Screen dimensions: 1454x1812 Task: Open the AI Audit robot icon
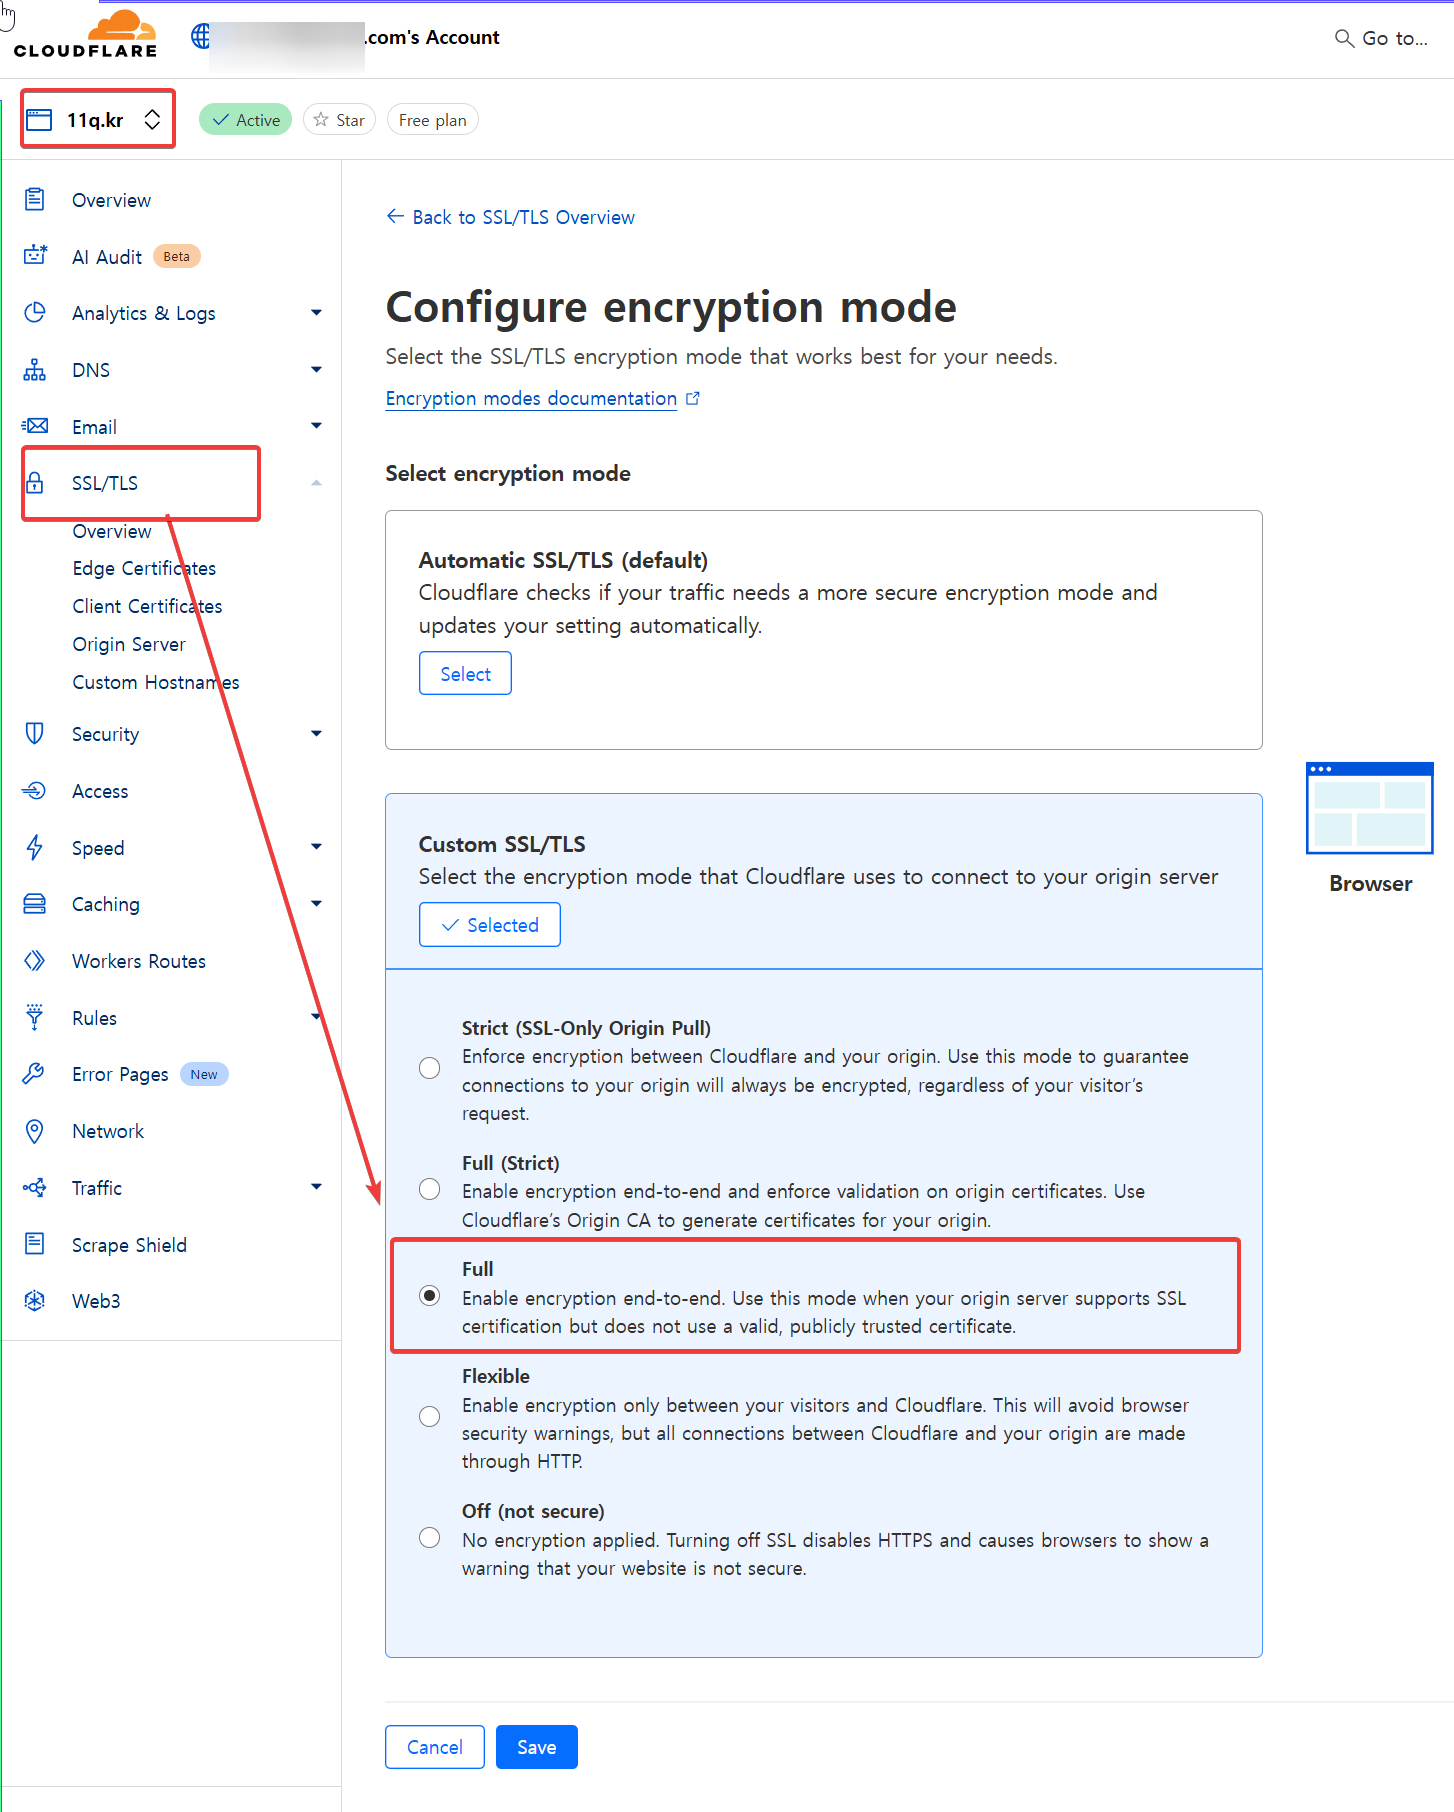(x=35, y=255)
